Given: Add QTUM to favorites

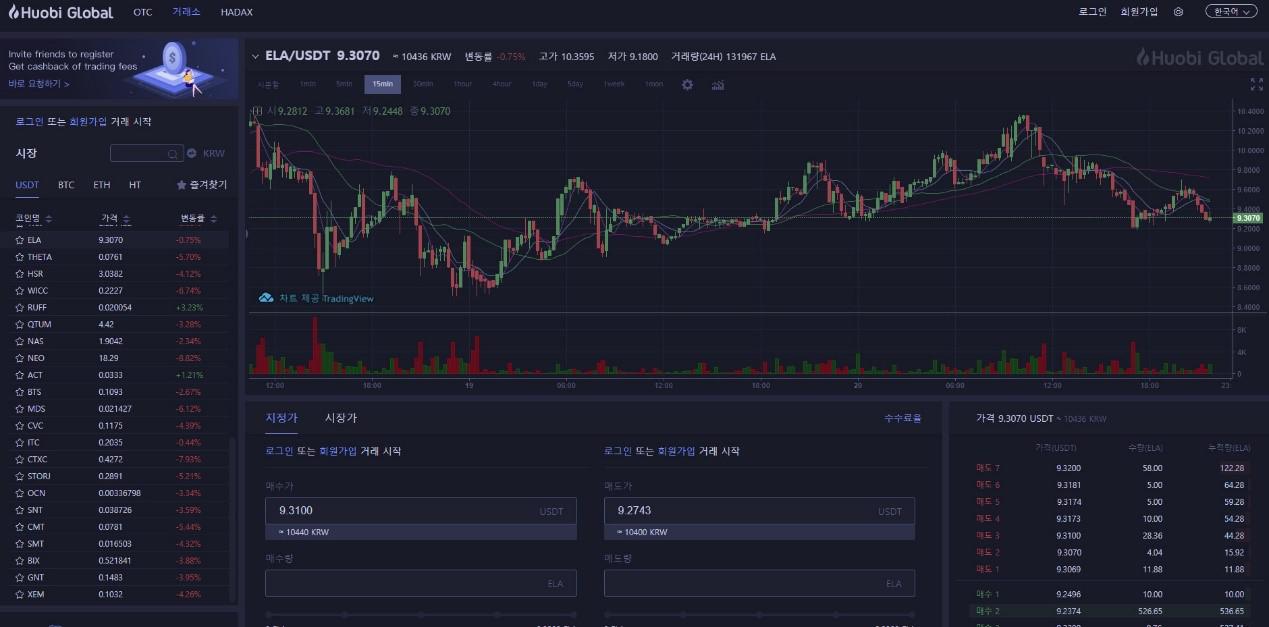Looking at the screenshot, I should pyautogui.click(x=19, y=324).
